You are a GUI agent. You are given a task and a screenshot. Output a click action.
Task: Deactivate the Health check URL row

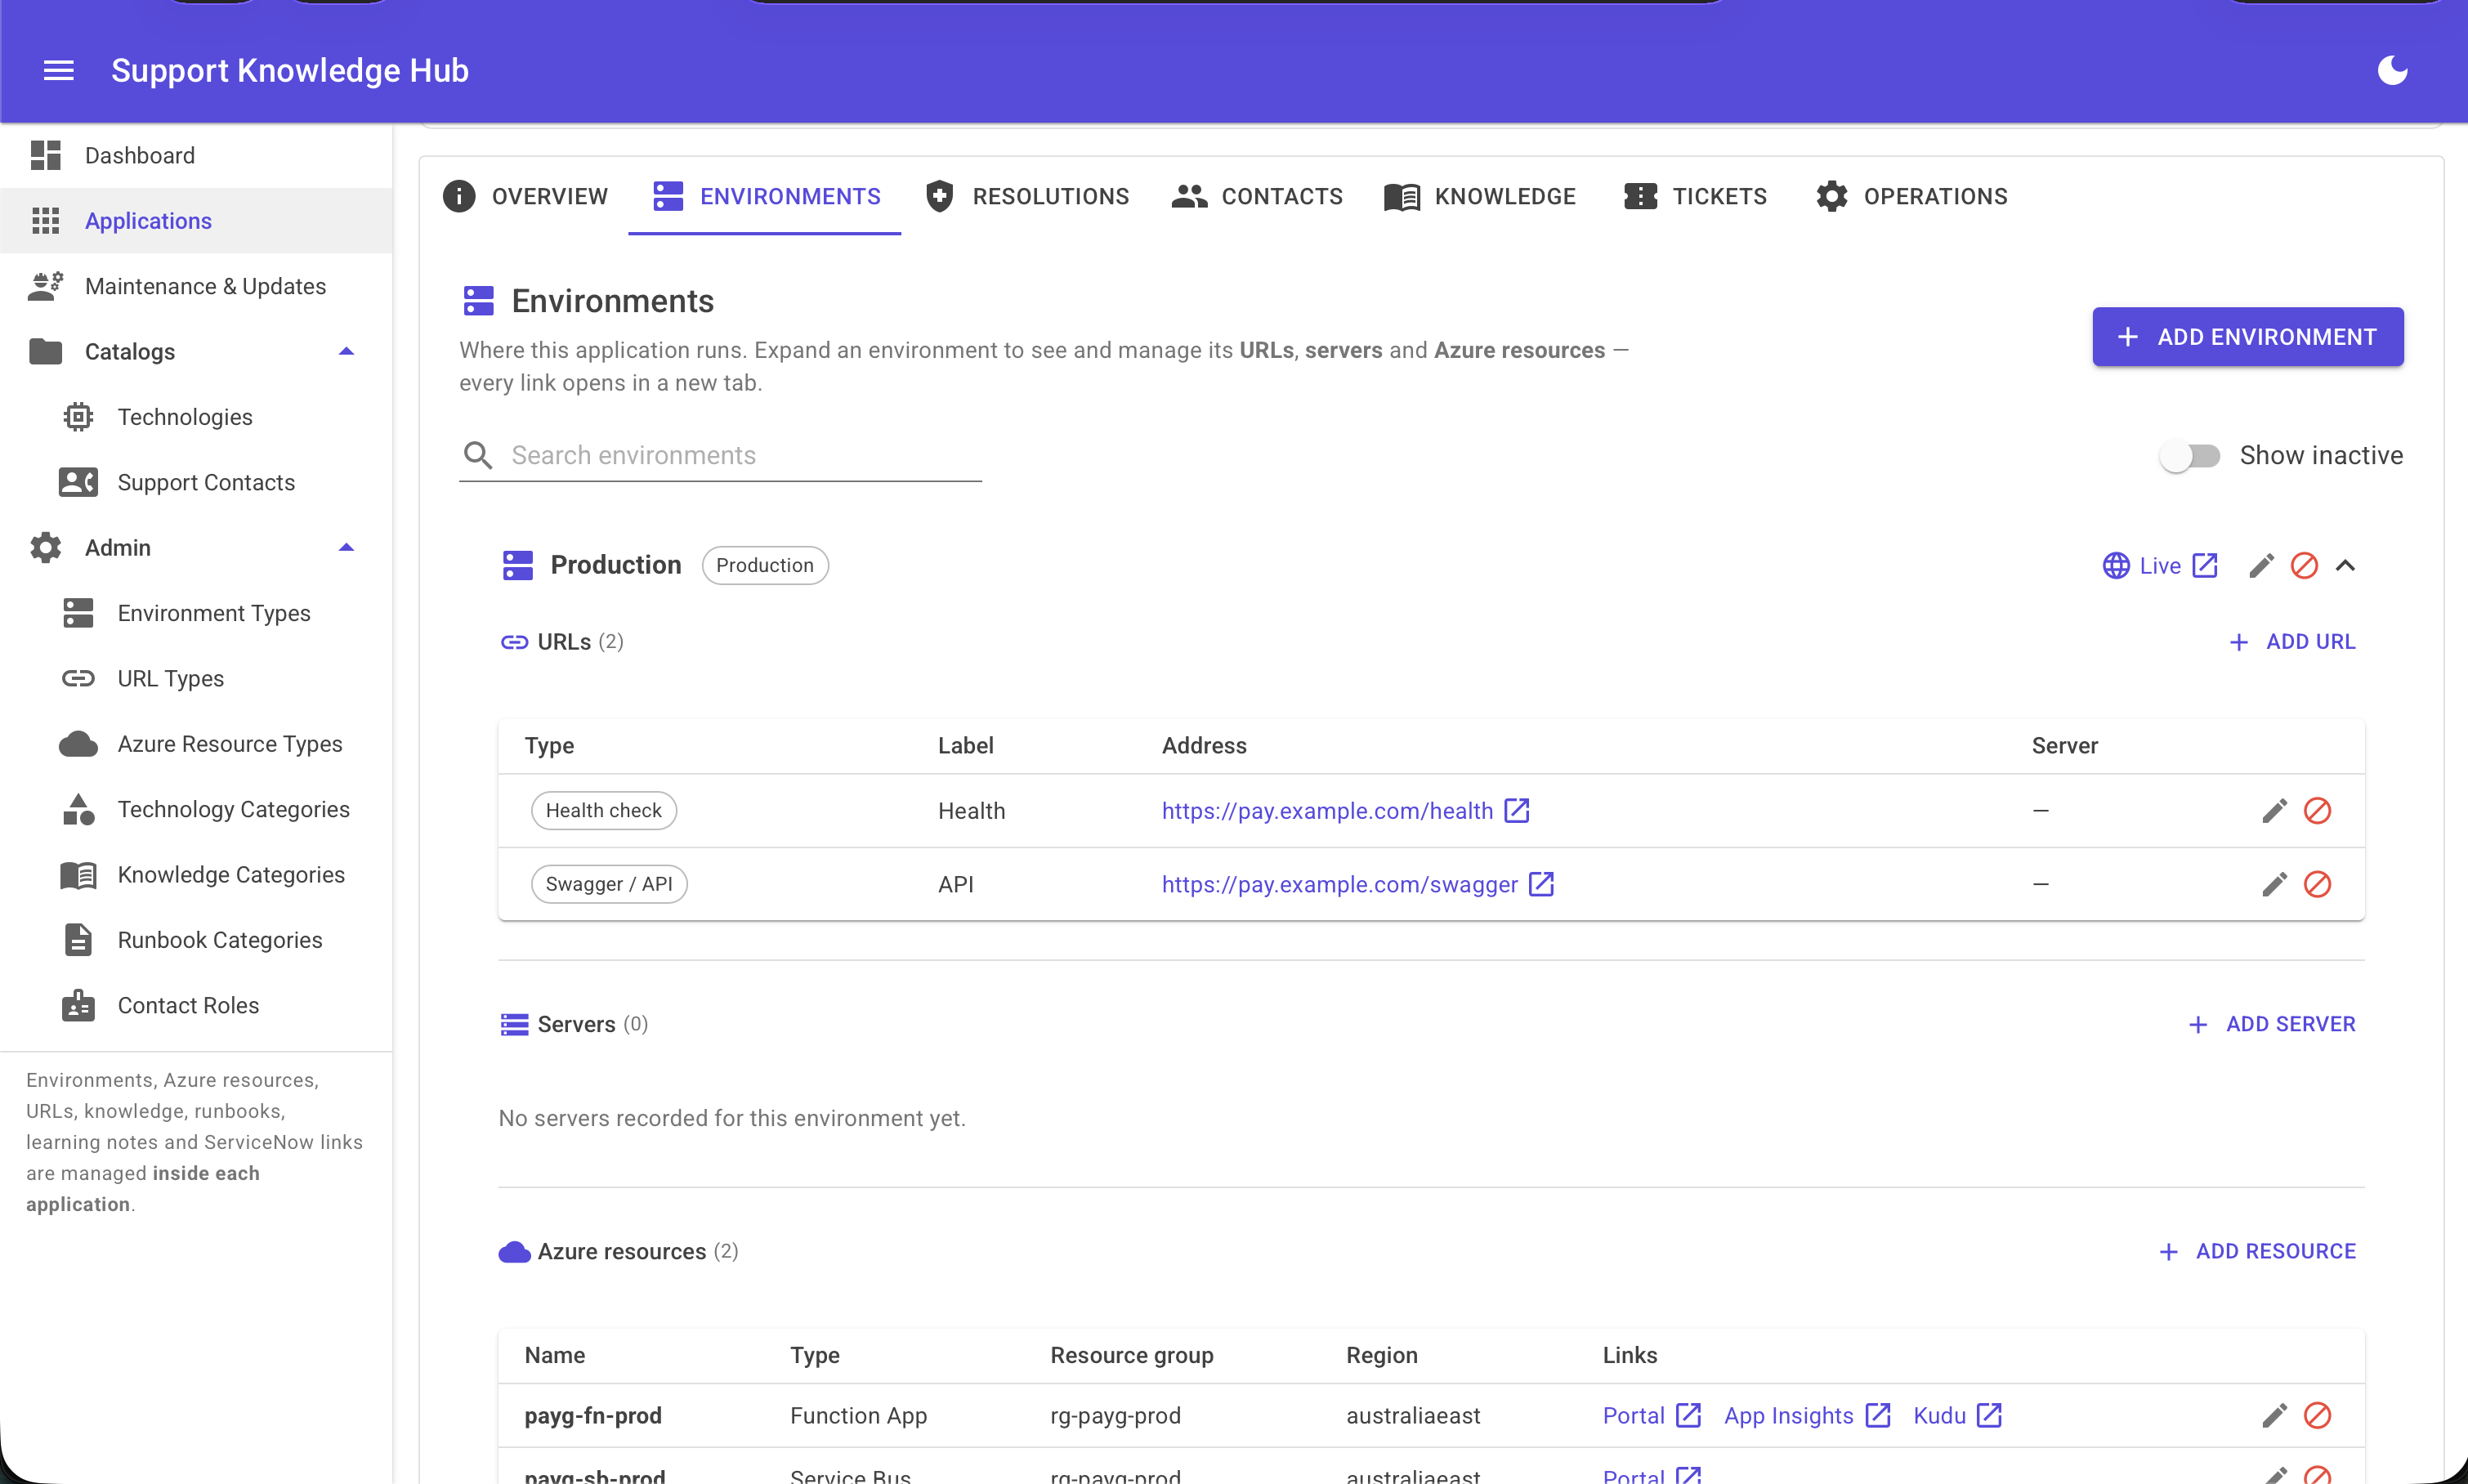point(2317,810)
